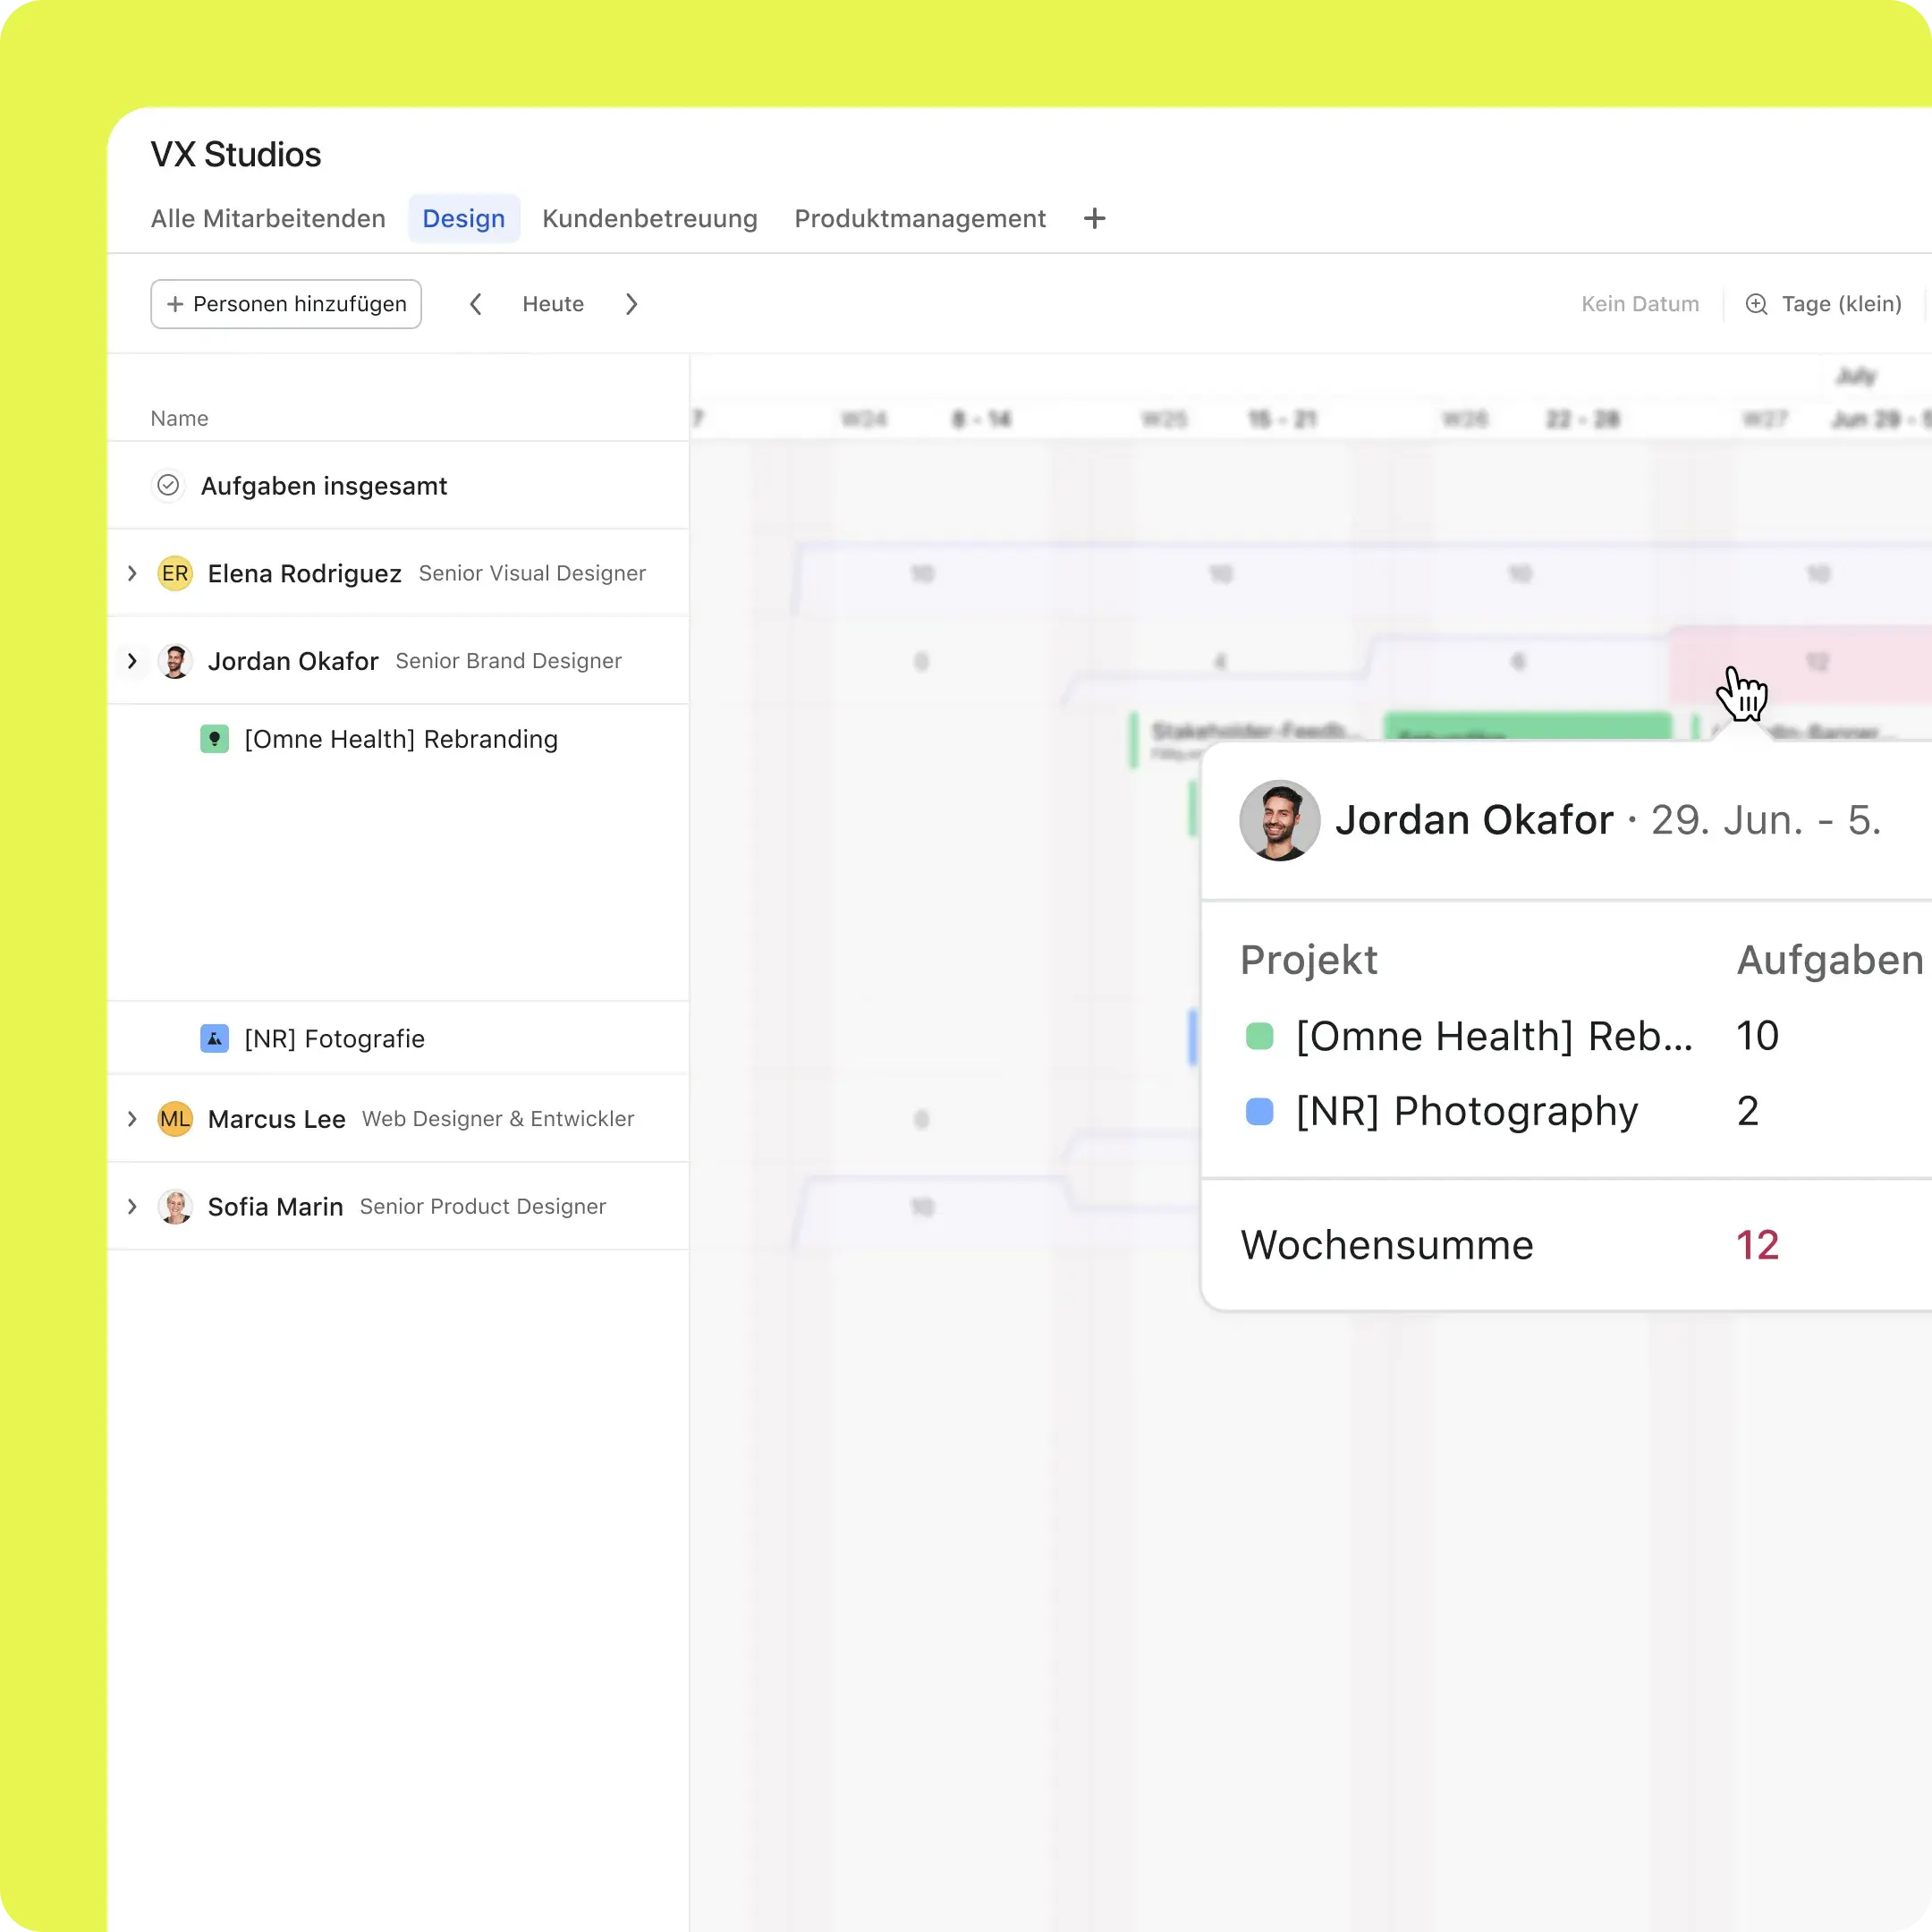Click Jordan Okafor's large avatar in the popup

(1279, 820)
